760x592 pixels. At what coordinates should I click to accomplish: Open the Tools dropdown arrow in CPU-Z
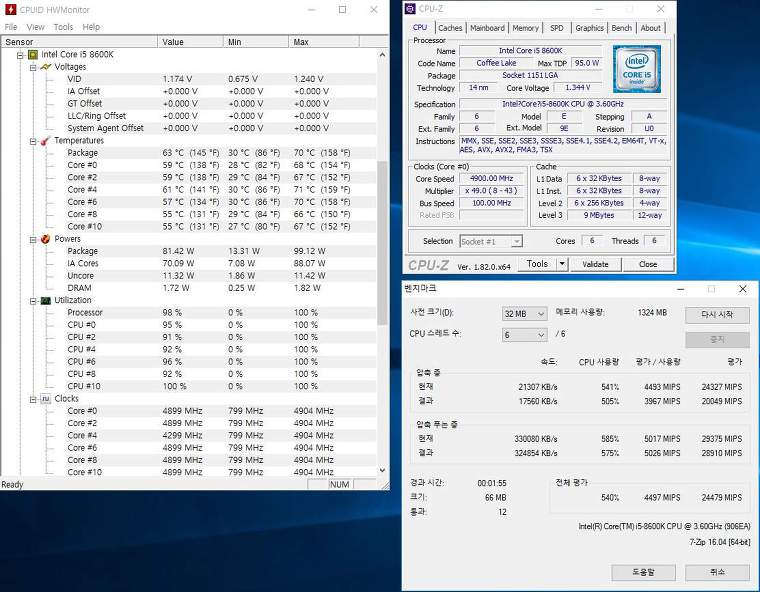[562, 264]
